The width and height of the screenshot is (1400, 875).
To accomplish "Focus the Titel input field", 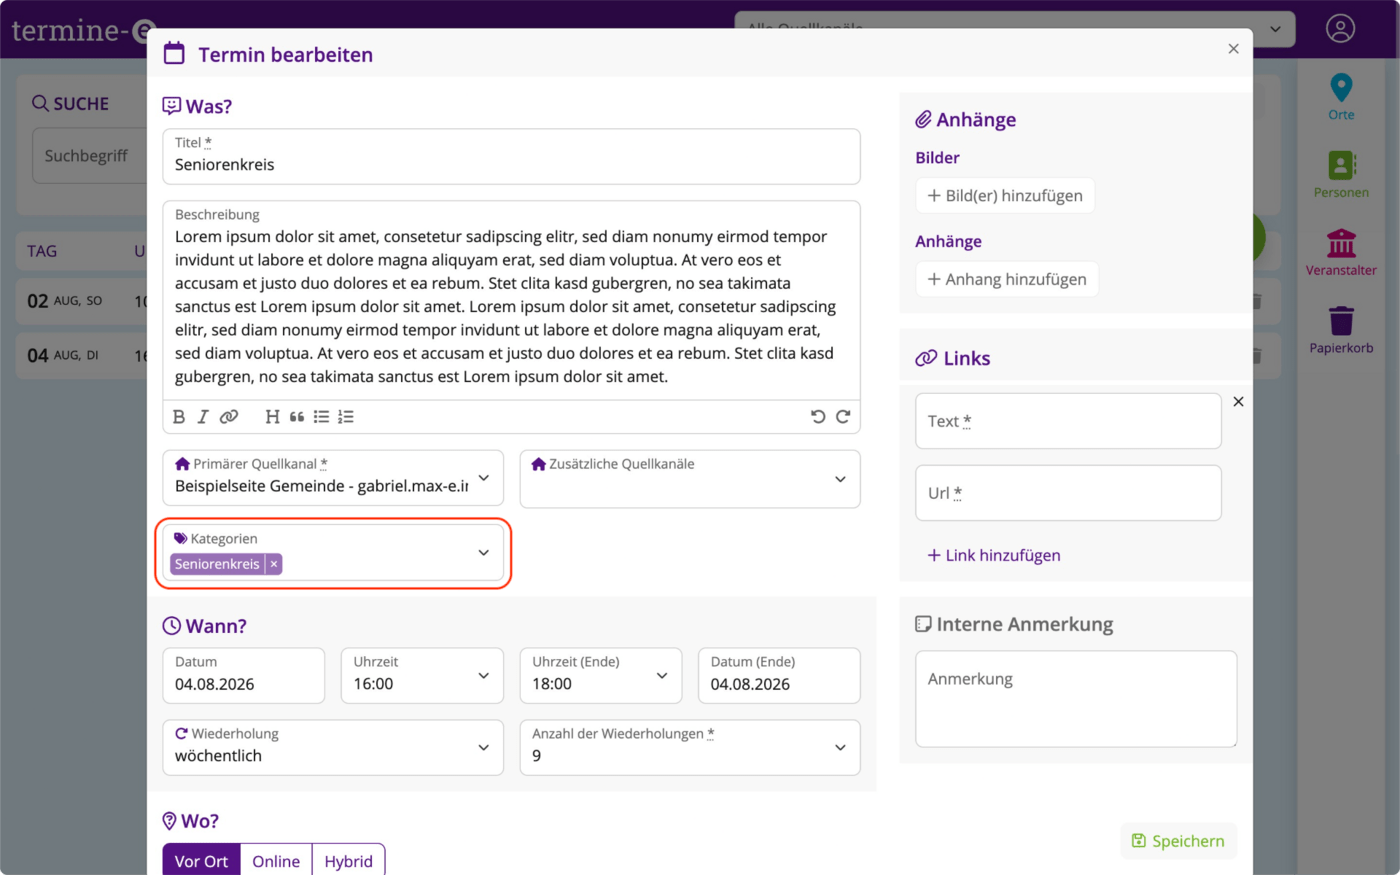I will coord(511,157).
